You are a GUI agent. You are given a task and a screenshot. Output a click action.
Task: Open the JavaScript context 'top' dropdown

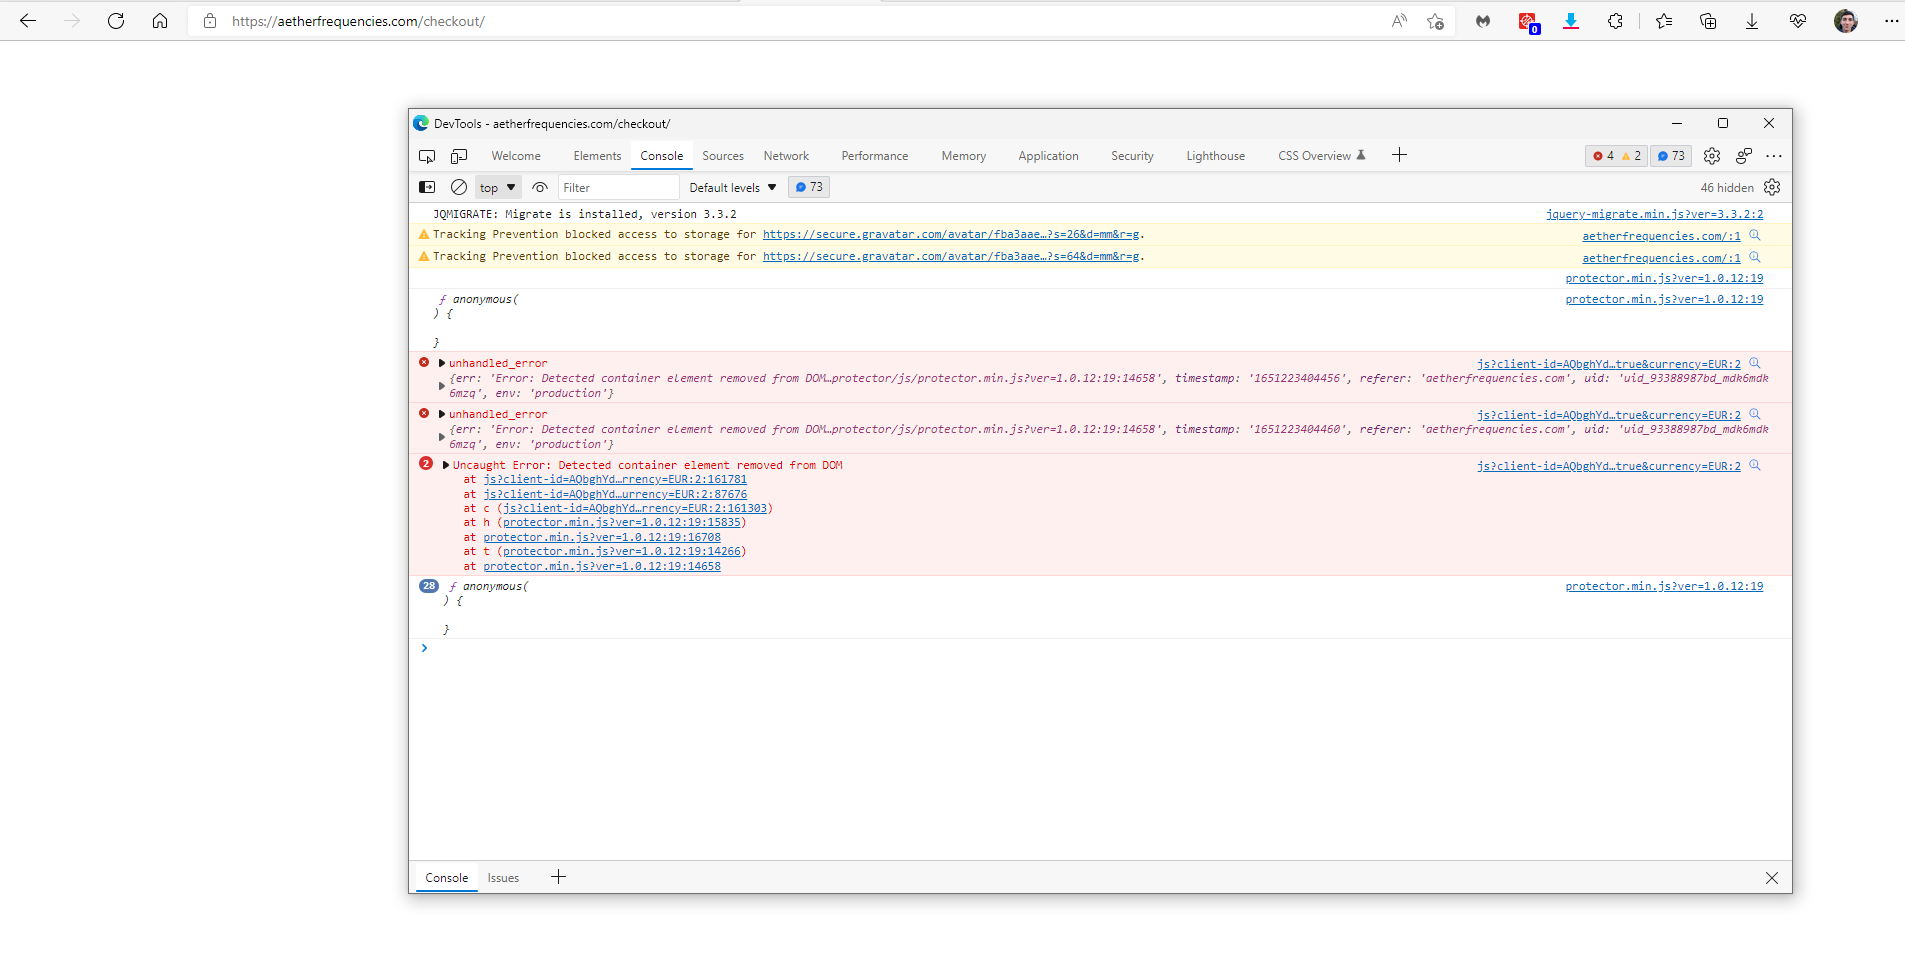click(x=498, y=187)
